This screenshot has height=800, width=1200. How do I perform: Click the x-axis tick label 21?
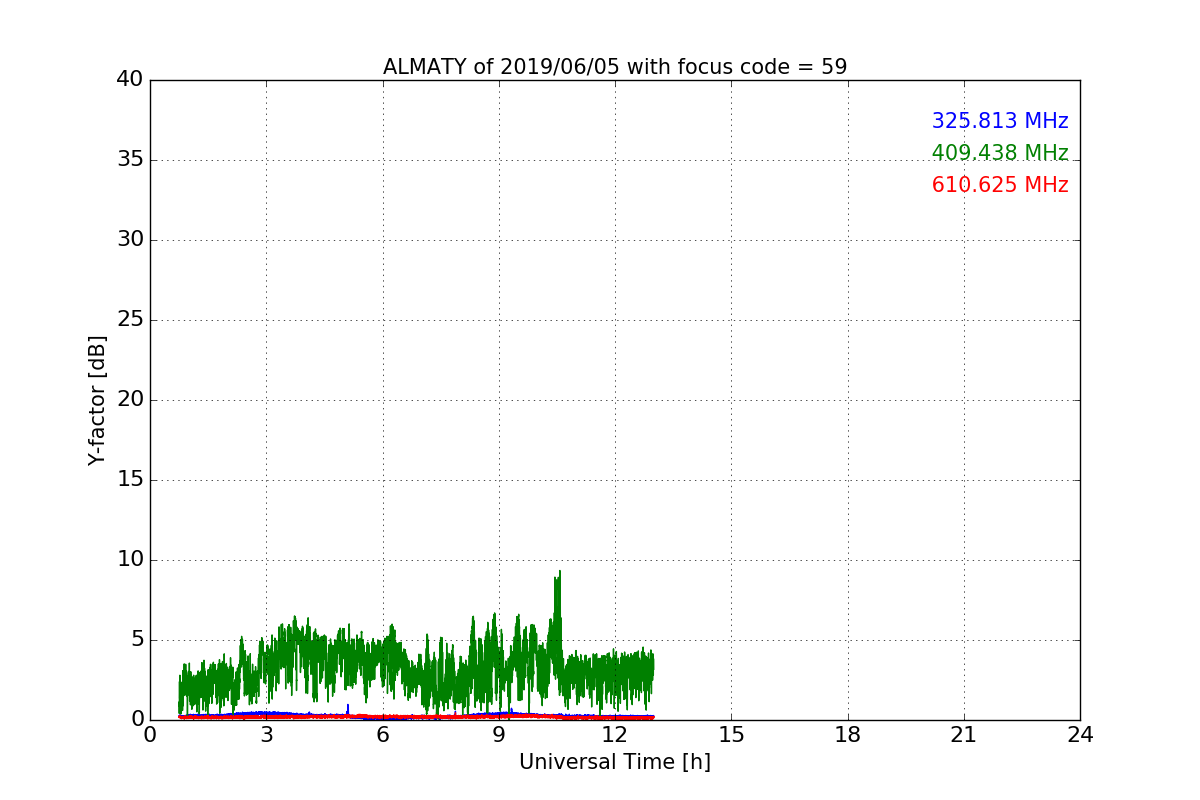pos(964,735)
